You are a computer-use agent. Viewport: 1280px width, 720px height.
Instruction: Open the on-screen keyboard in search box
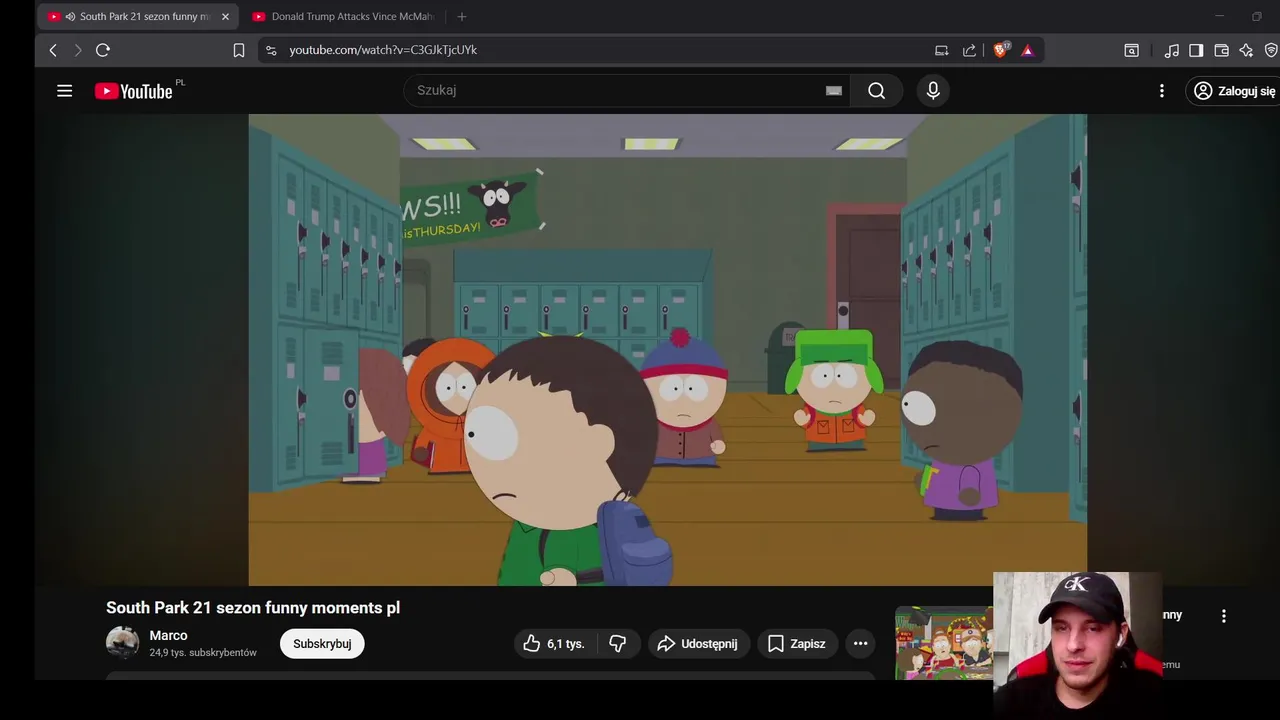point(833,91)
